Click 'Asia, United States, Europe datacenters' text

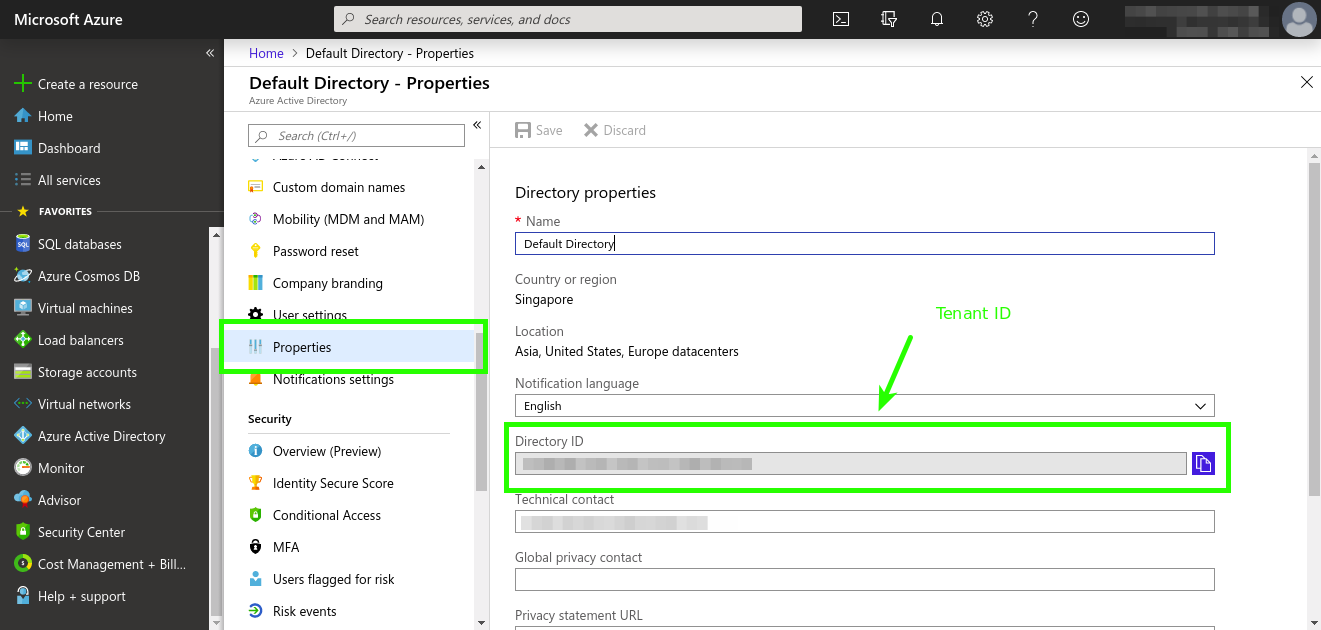627,351
